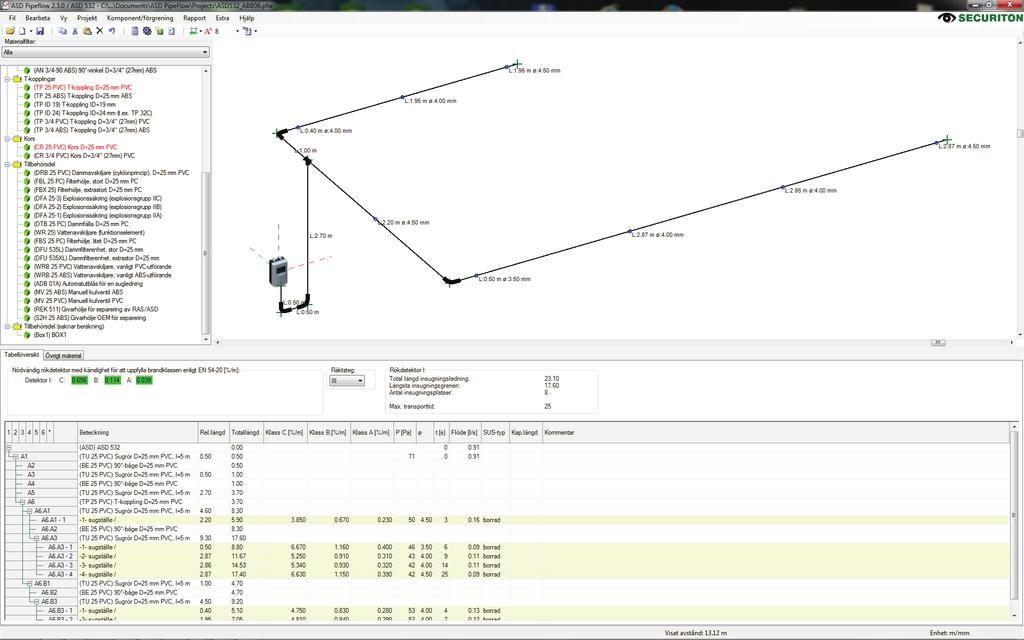Click the green Detektor C value 0.656
This screenshot has height=640, width=1024.
[79, 380]
